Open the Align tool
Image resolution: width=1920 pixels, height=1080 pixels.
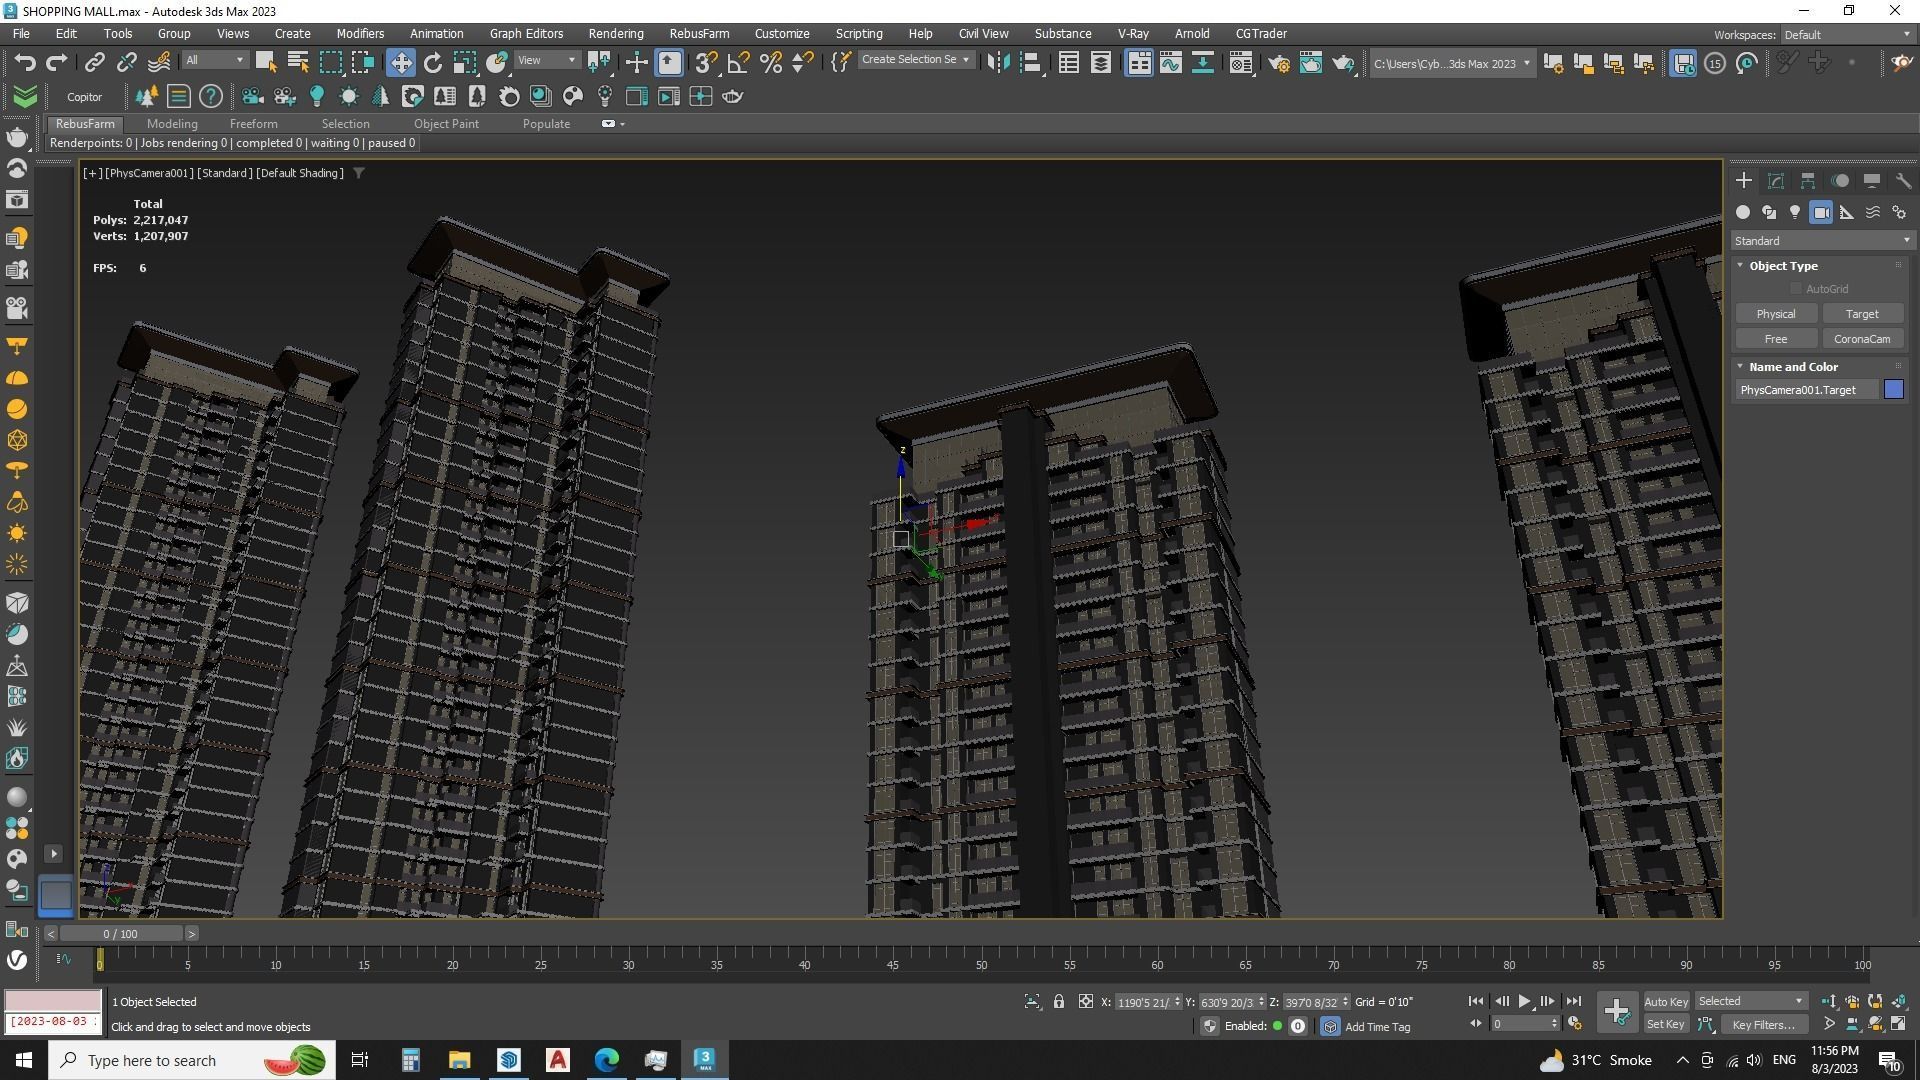point(1030,63)
